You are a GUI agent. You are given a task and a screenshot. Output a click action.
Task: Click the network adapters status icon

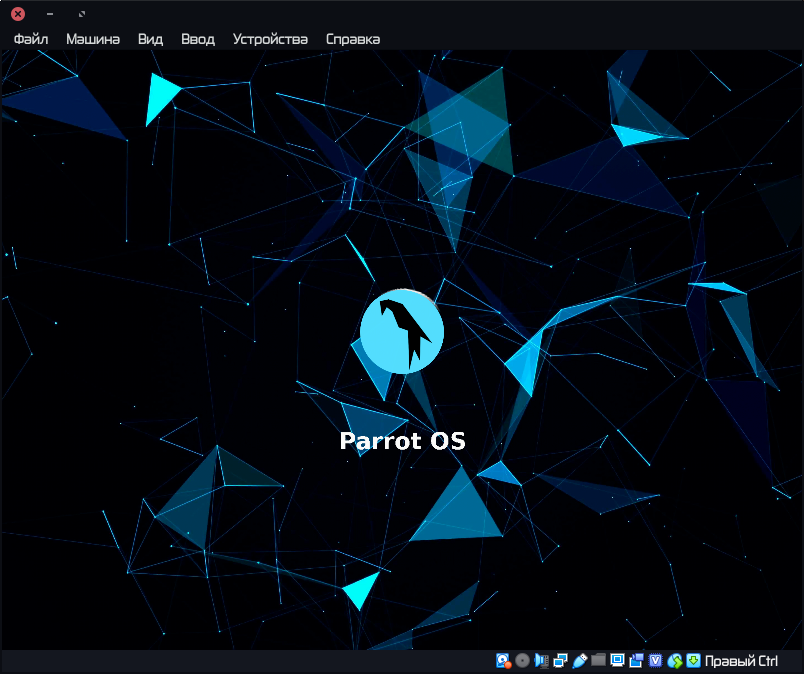pos(560,661)
